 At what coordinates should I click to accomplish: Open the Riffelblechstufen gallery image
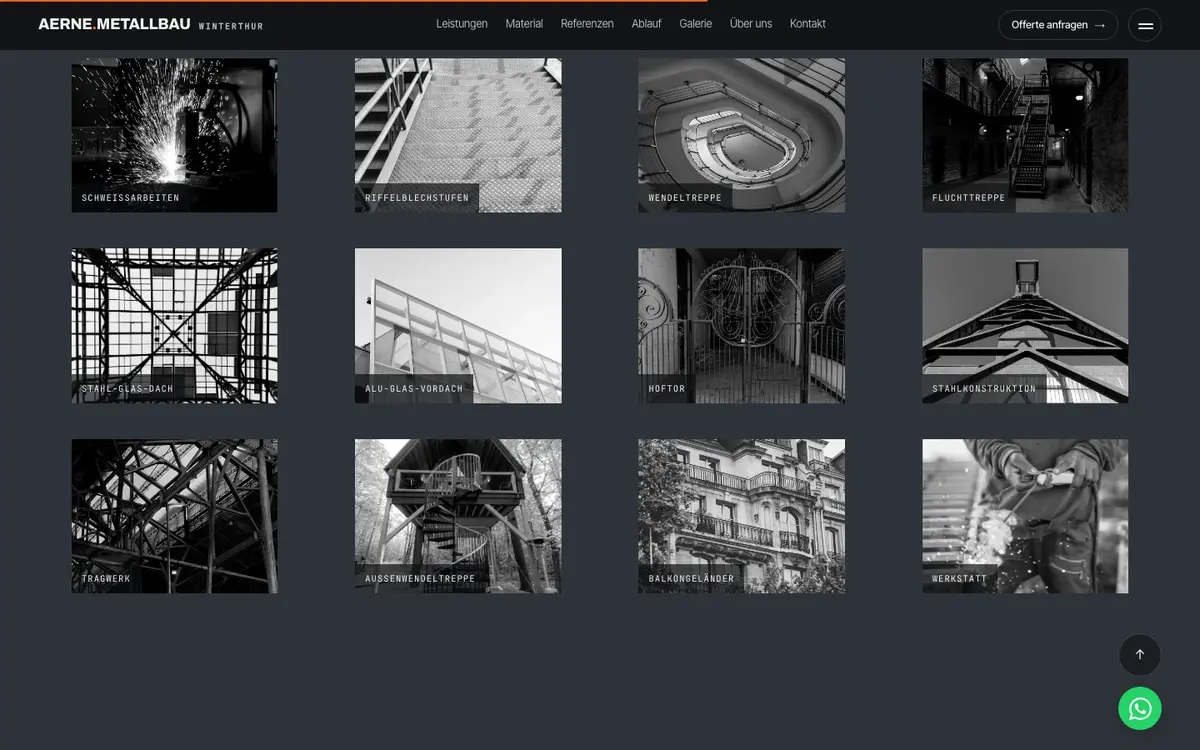[458, 135]
